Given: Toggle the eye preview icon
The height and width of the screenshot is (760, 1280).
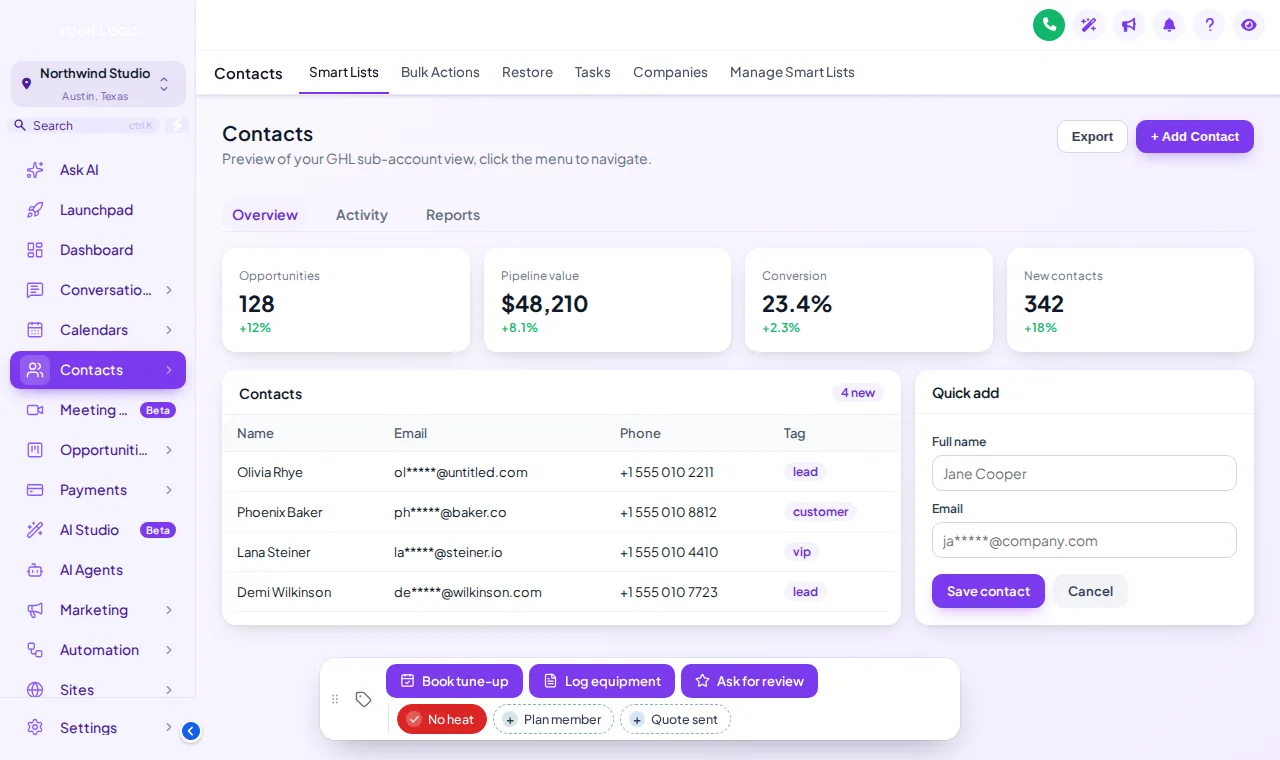Looking at the screenshot, I should tap(1248, 25).
